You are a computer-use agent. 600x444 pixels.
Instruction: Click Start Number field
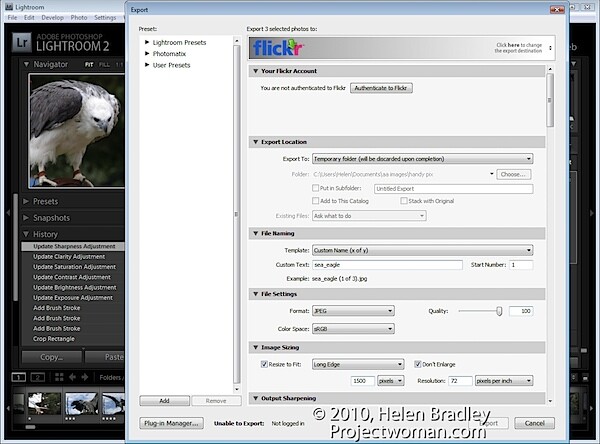pos(521,265)
